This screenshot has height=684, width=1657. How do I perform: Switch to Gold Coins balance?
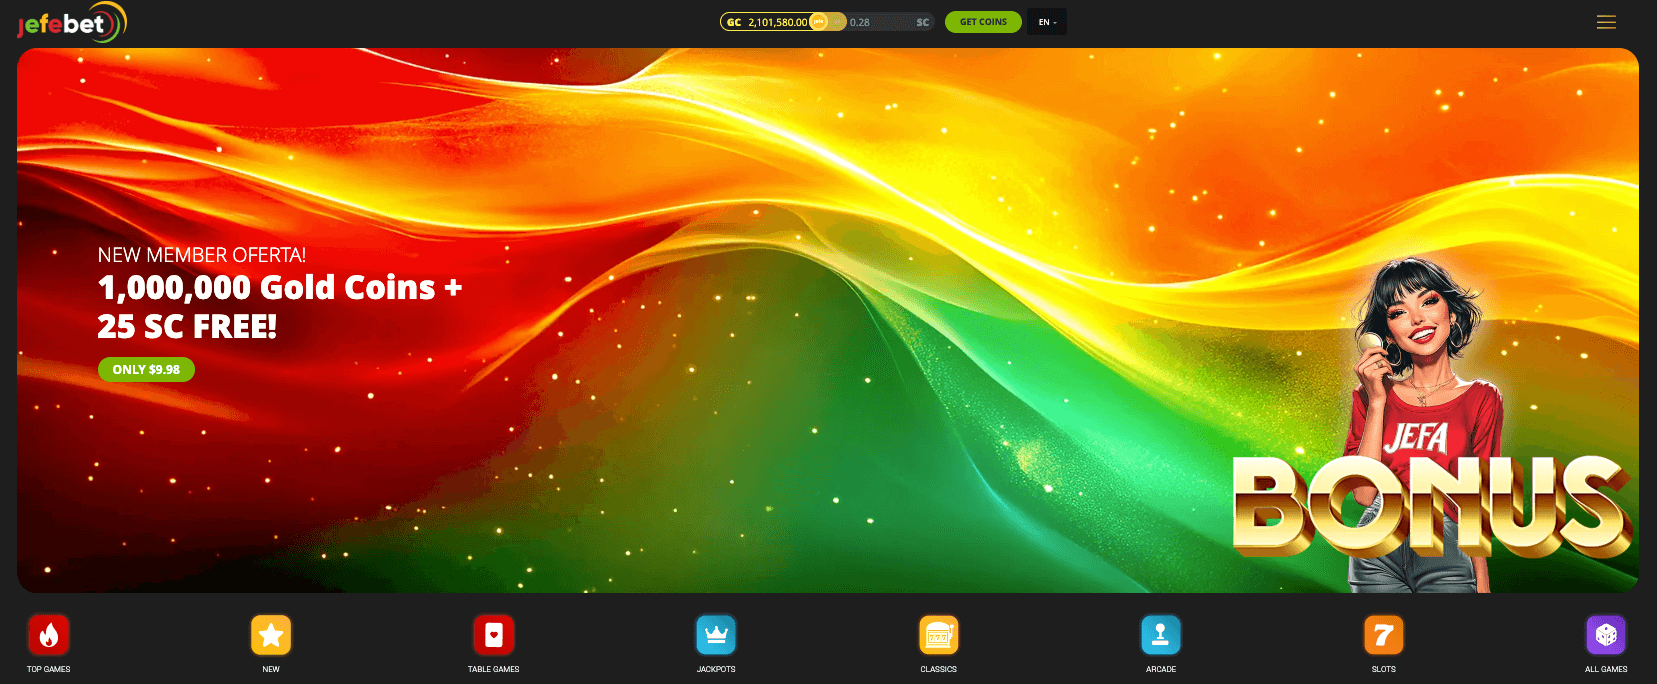coord(766,22)
